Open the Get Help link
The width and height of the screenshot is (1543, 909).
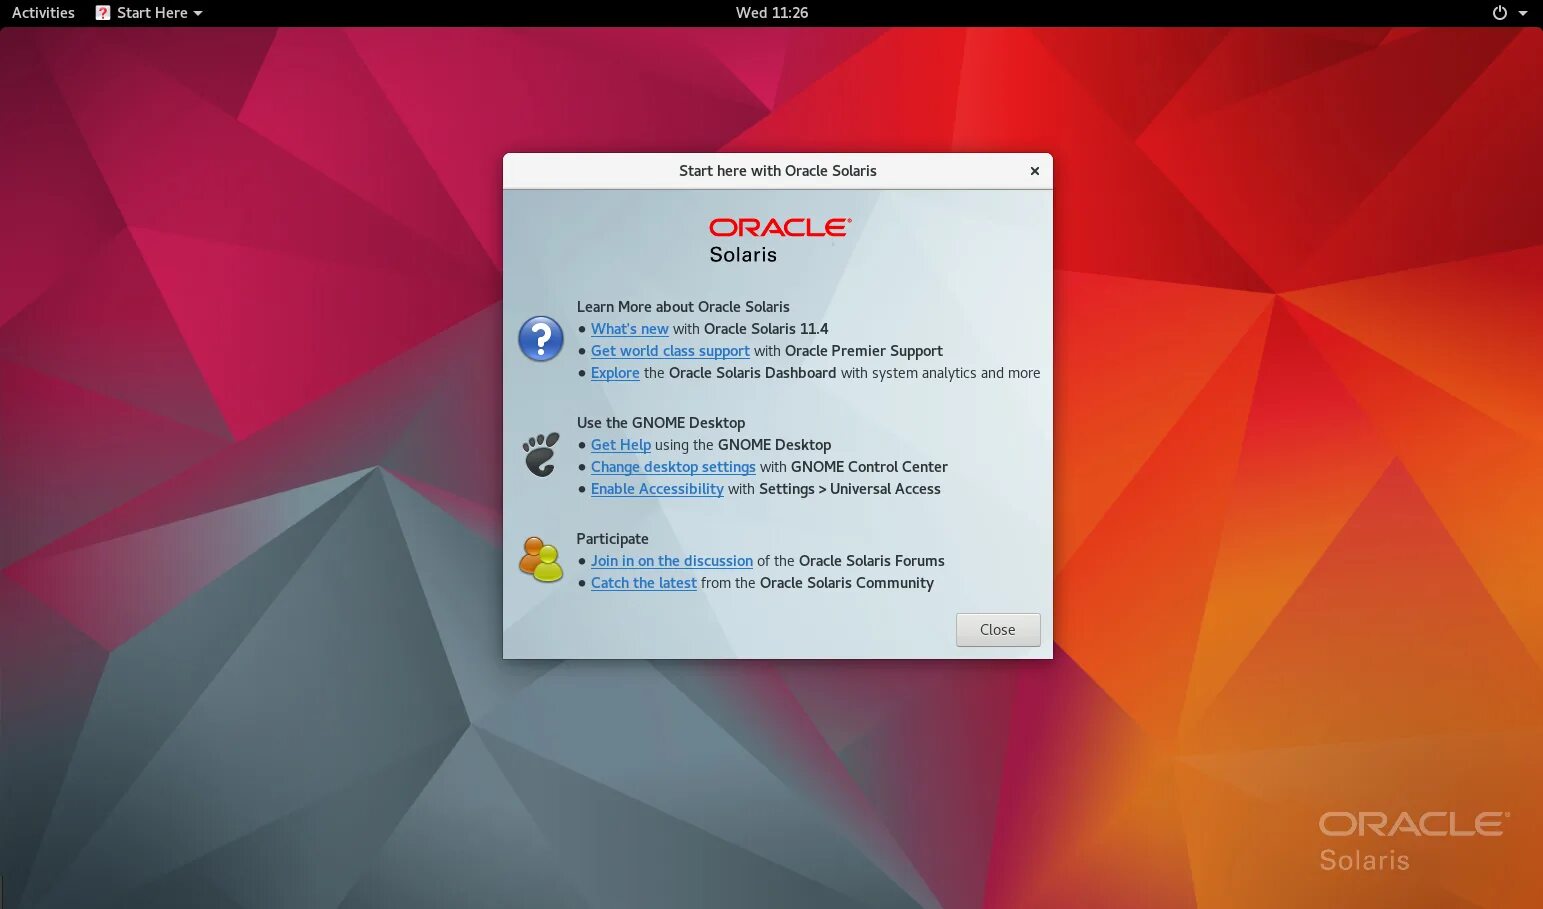point(620,445)
